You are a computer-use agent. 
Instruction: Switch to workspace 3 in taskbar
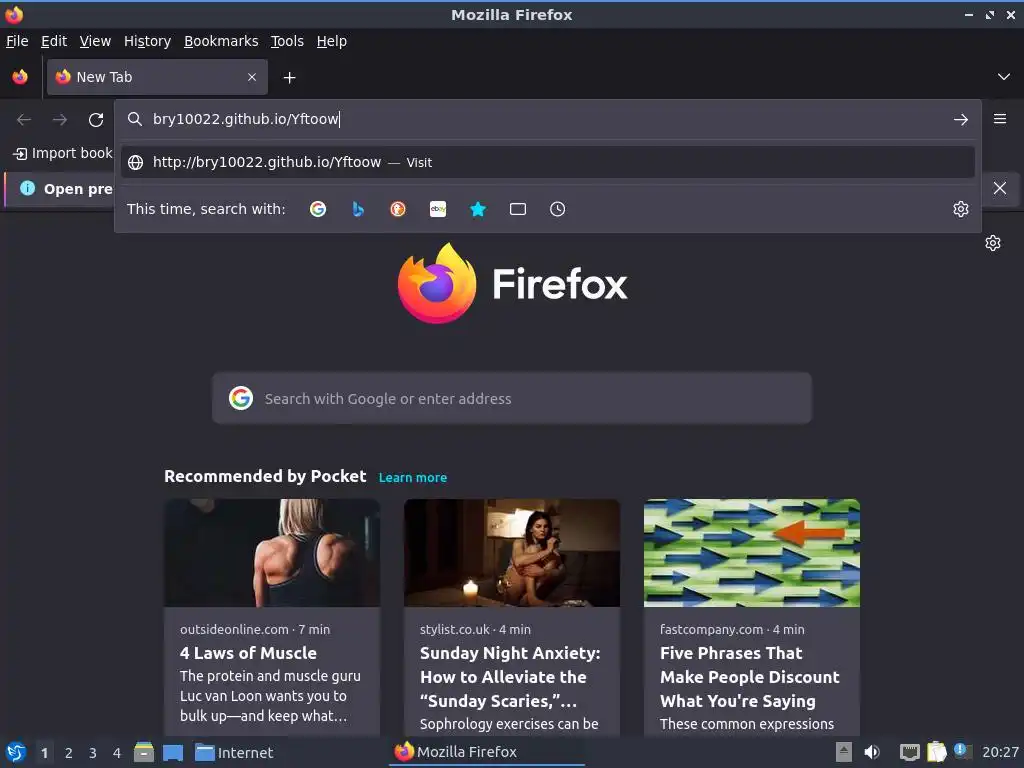click(93, 753)
